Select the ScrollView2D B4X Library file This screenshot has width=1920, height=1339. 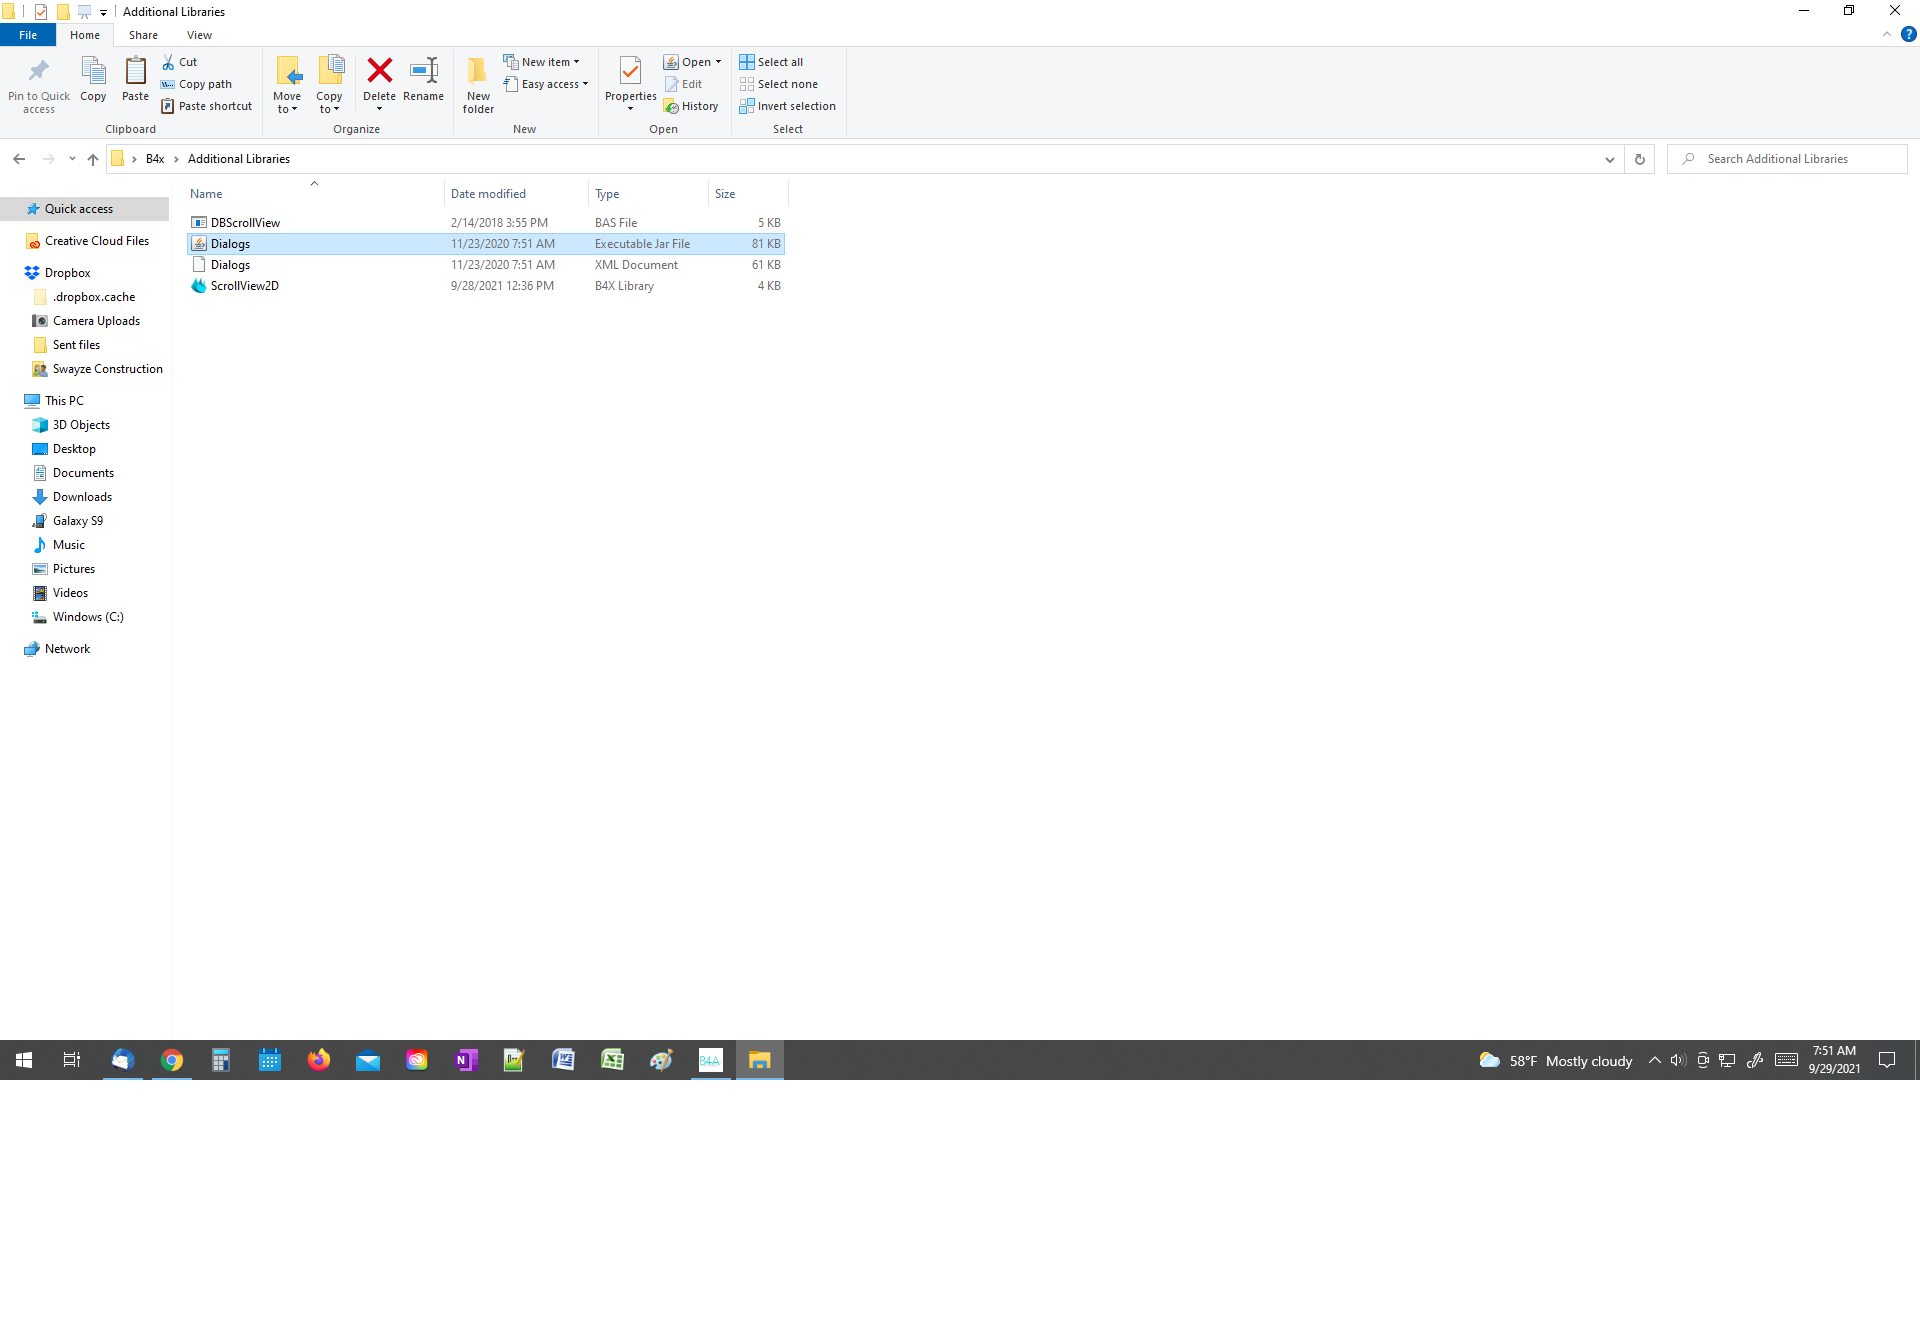click(244, 286)
